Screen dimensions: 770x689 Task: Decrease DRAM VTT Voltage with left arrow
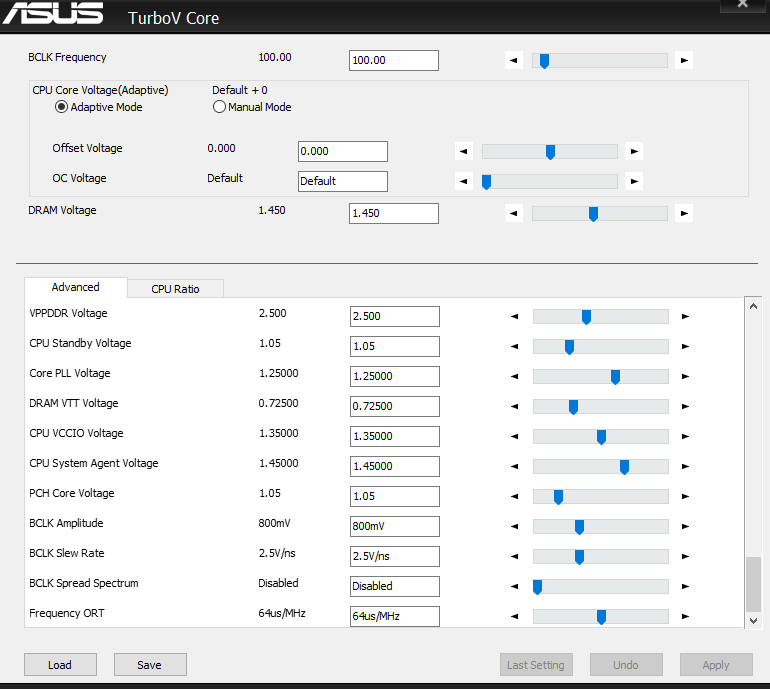514,406
